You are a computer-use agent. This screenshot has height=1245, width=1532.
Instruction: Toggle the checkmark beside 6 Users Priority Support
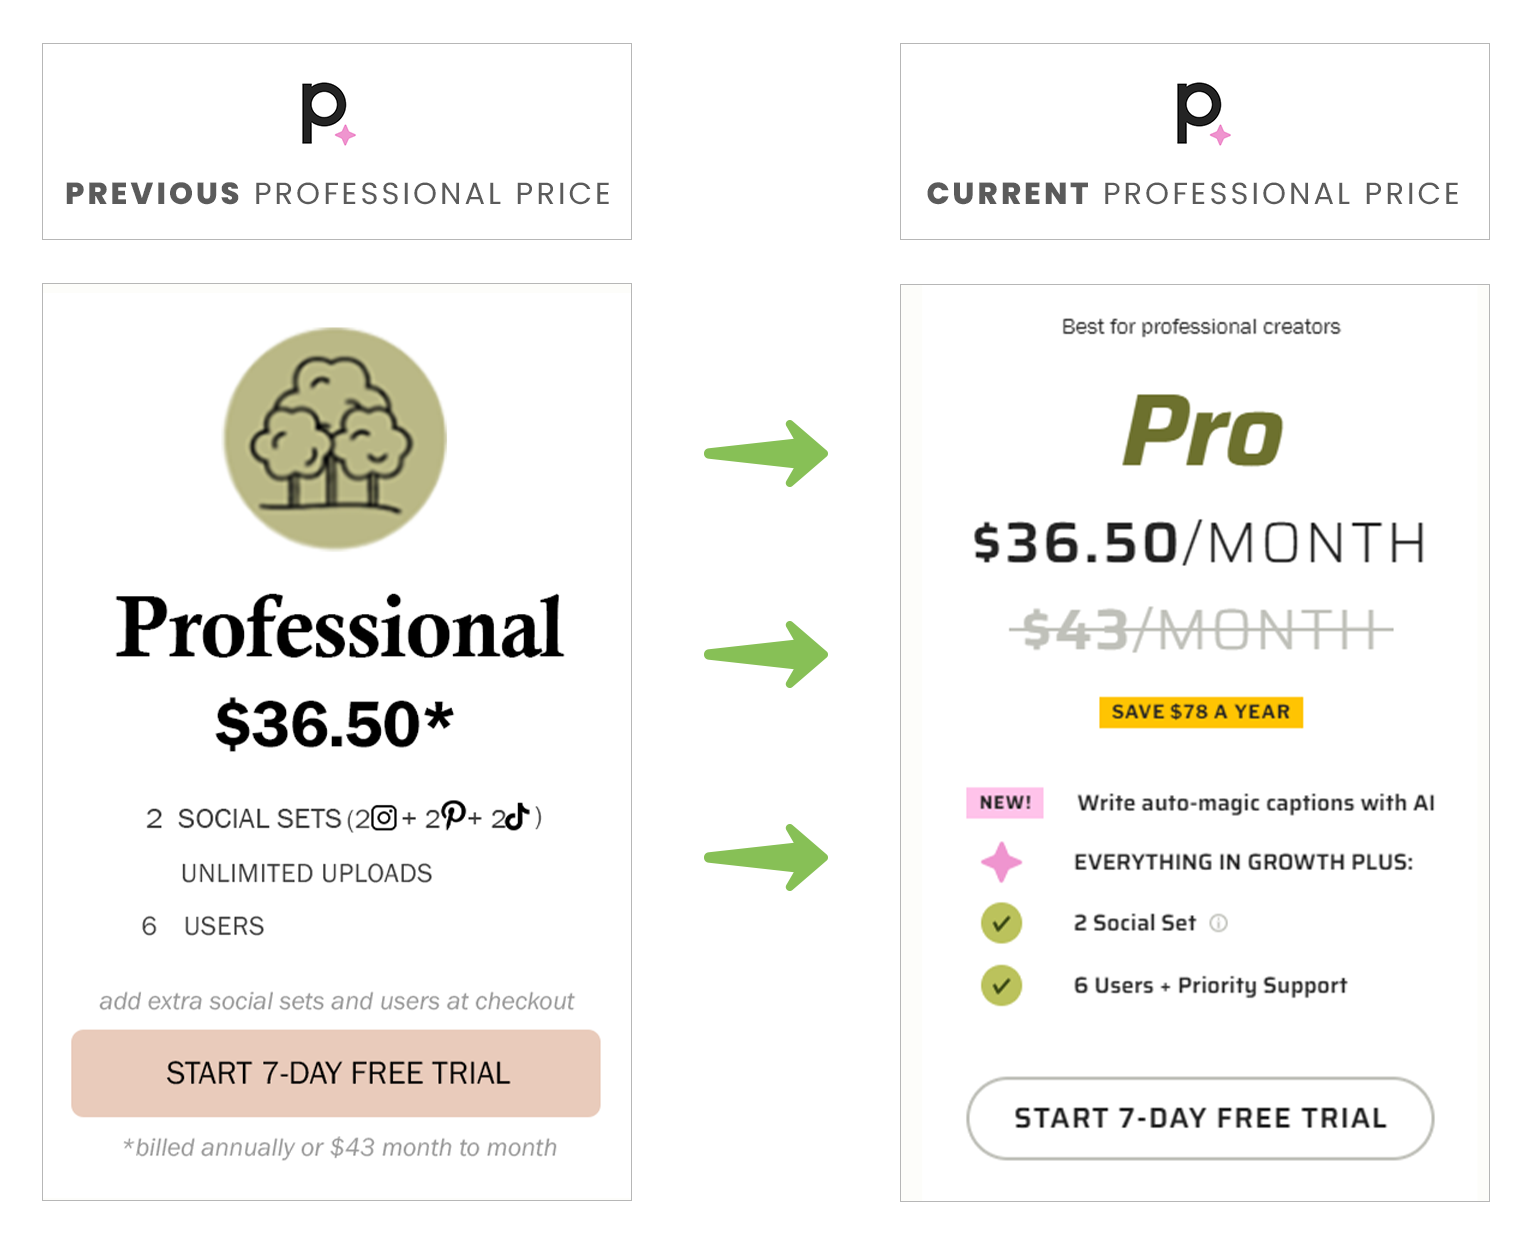pos(1001,986)
